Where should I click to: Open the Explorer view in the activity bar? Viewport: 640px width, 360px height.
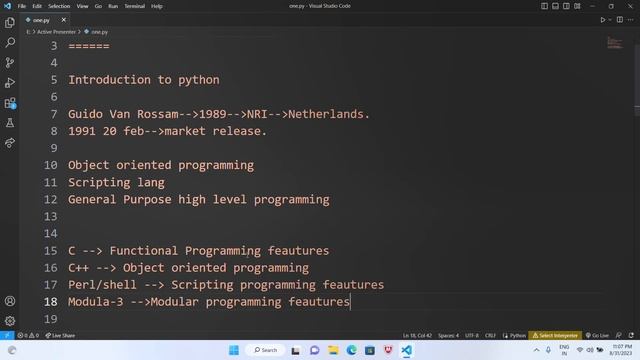pos(10,22)
